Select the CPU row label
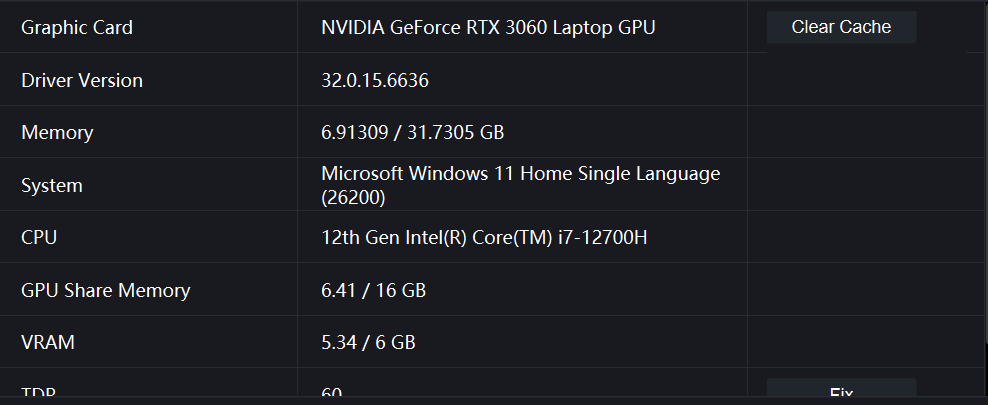The image size is (988, 405). [39, 238]
